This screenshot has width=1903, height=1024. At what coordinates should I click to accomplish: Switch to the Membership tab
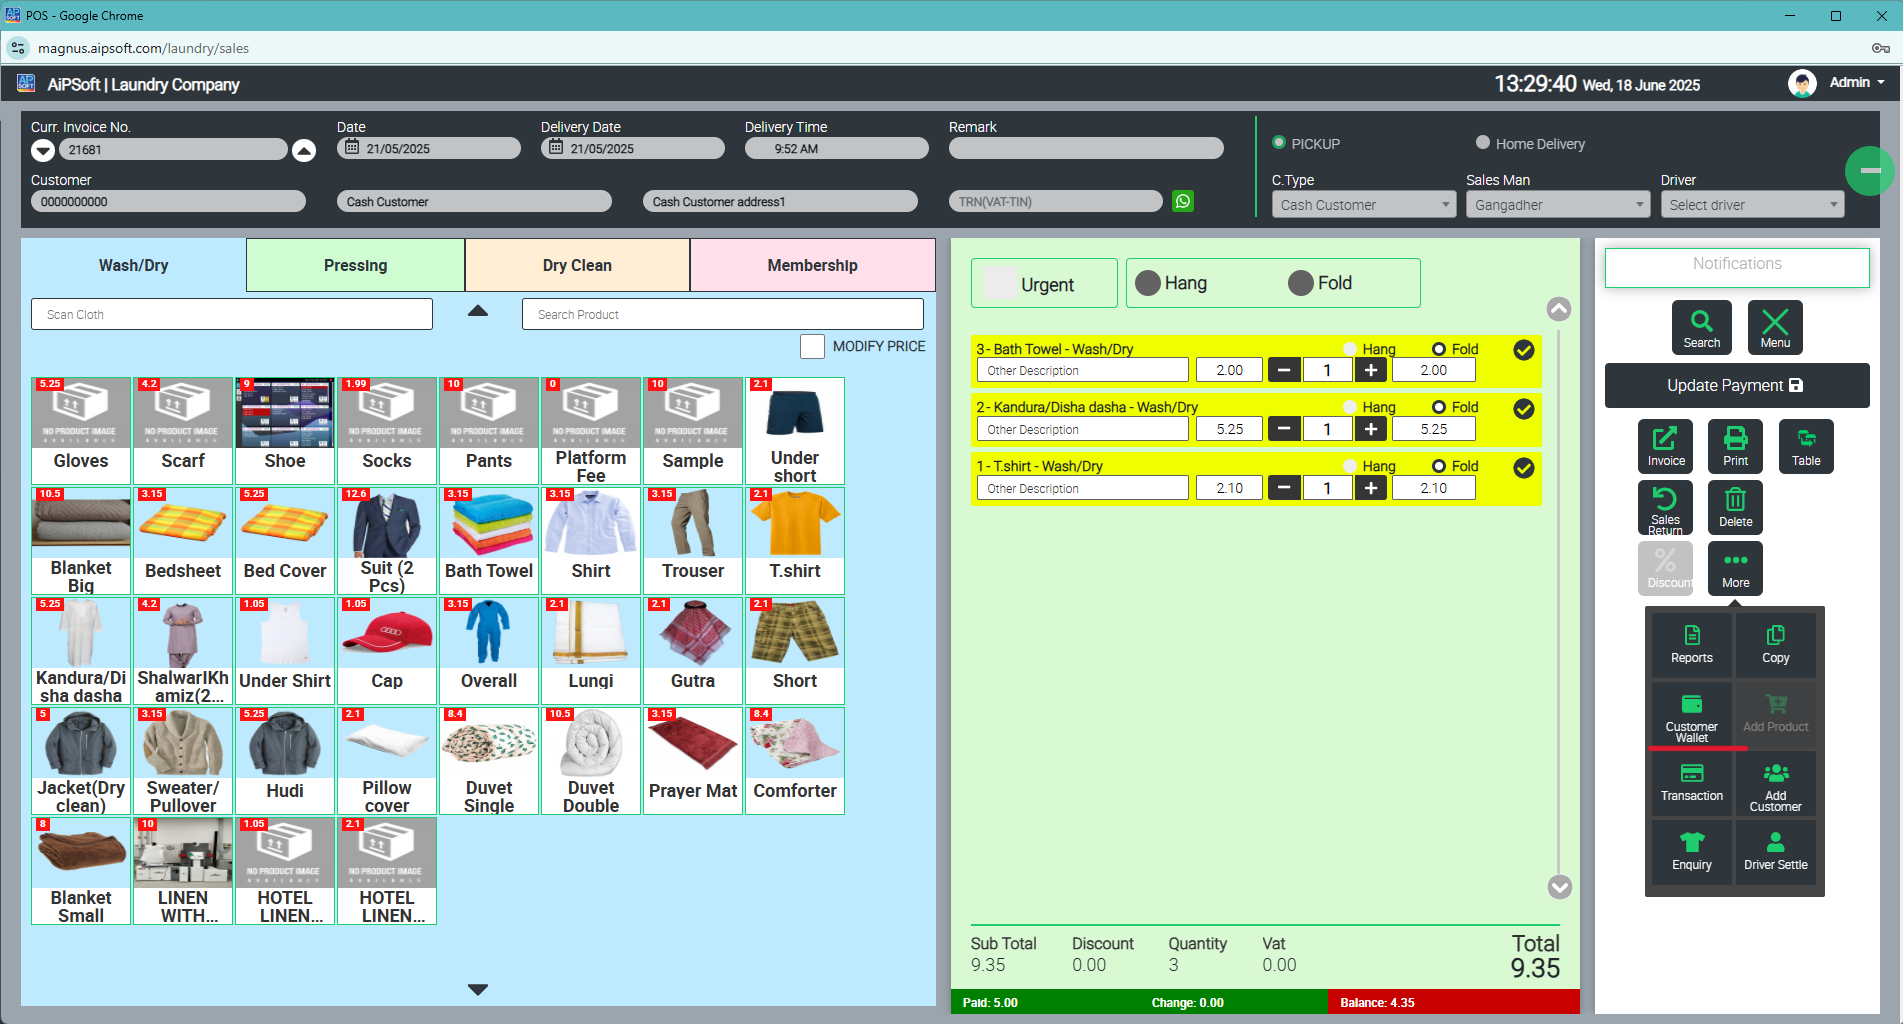(812, 265)
